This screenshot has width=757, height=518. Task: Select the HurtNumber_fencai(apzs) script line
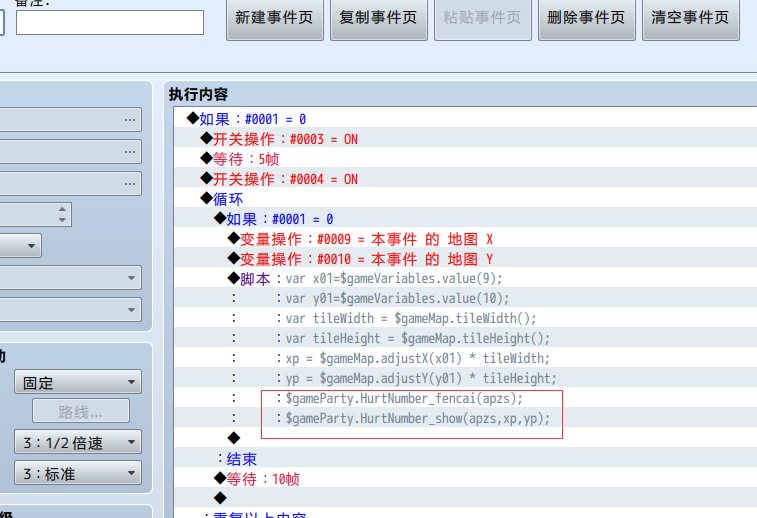(x=465, y=398)
